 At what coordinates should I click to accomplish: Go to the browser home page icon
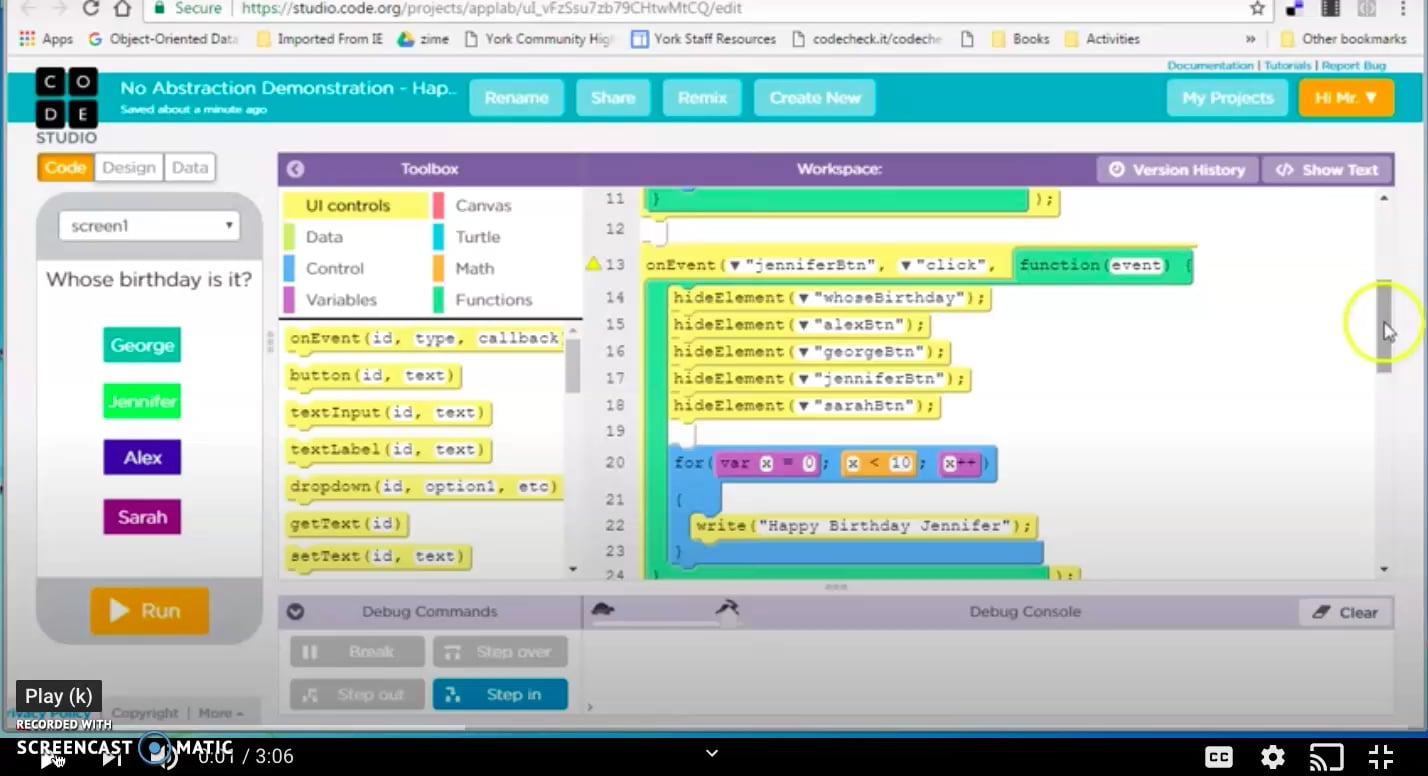point(122,8)
